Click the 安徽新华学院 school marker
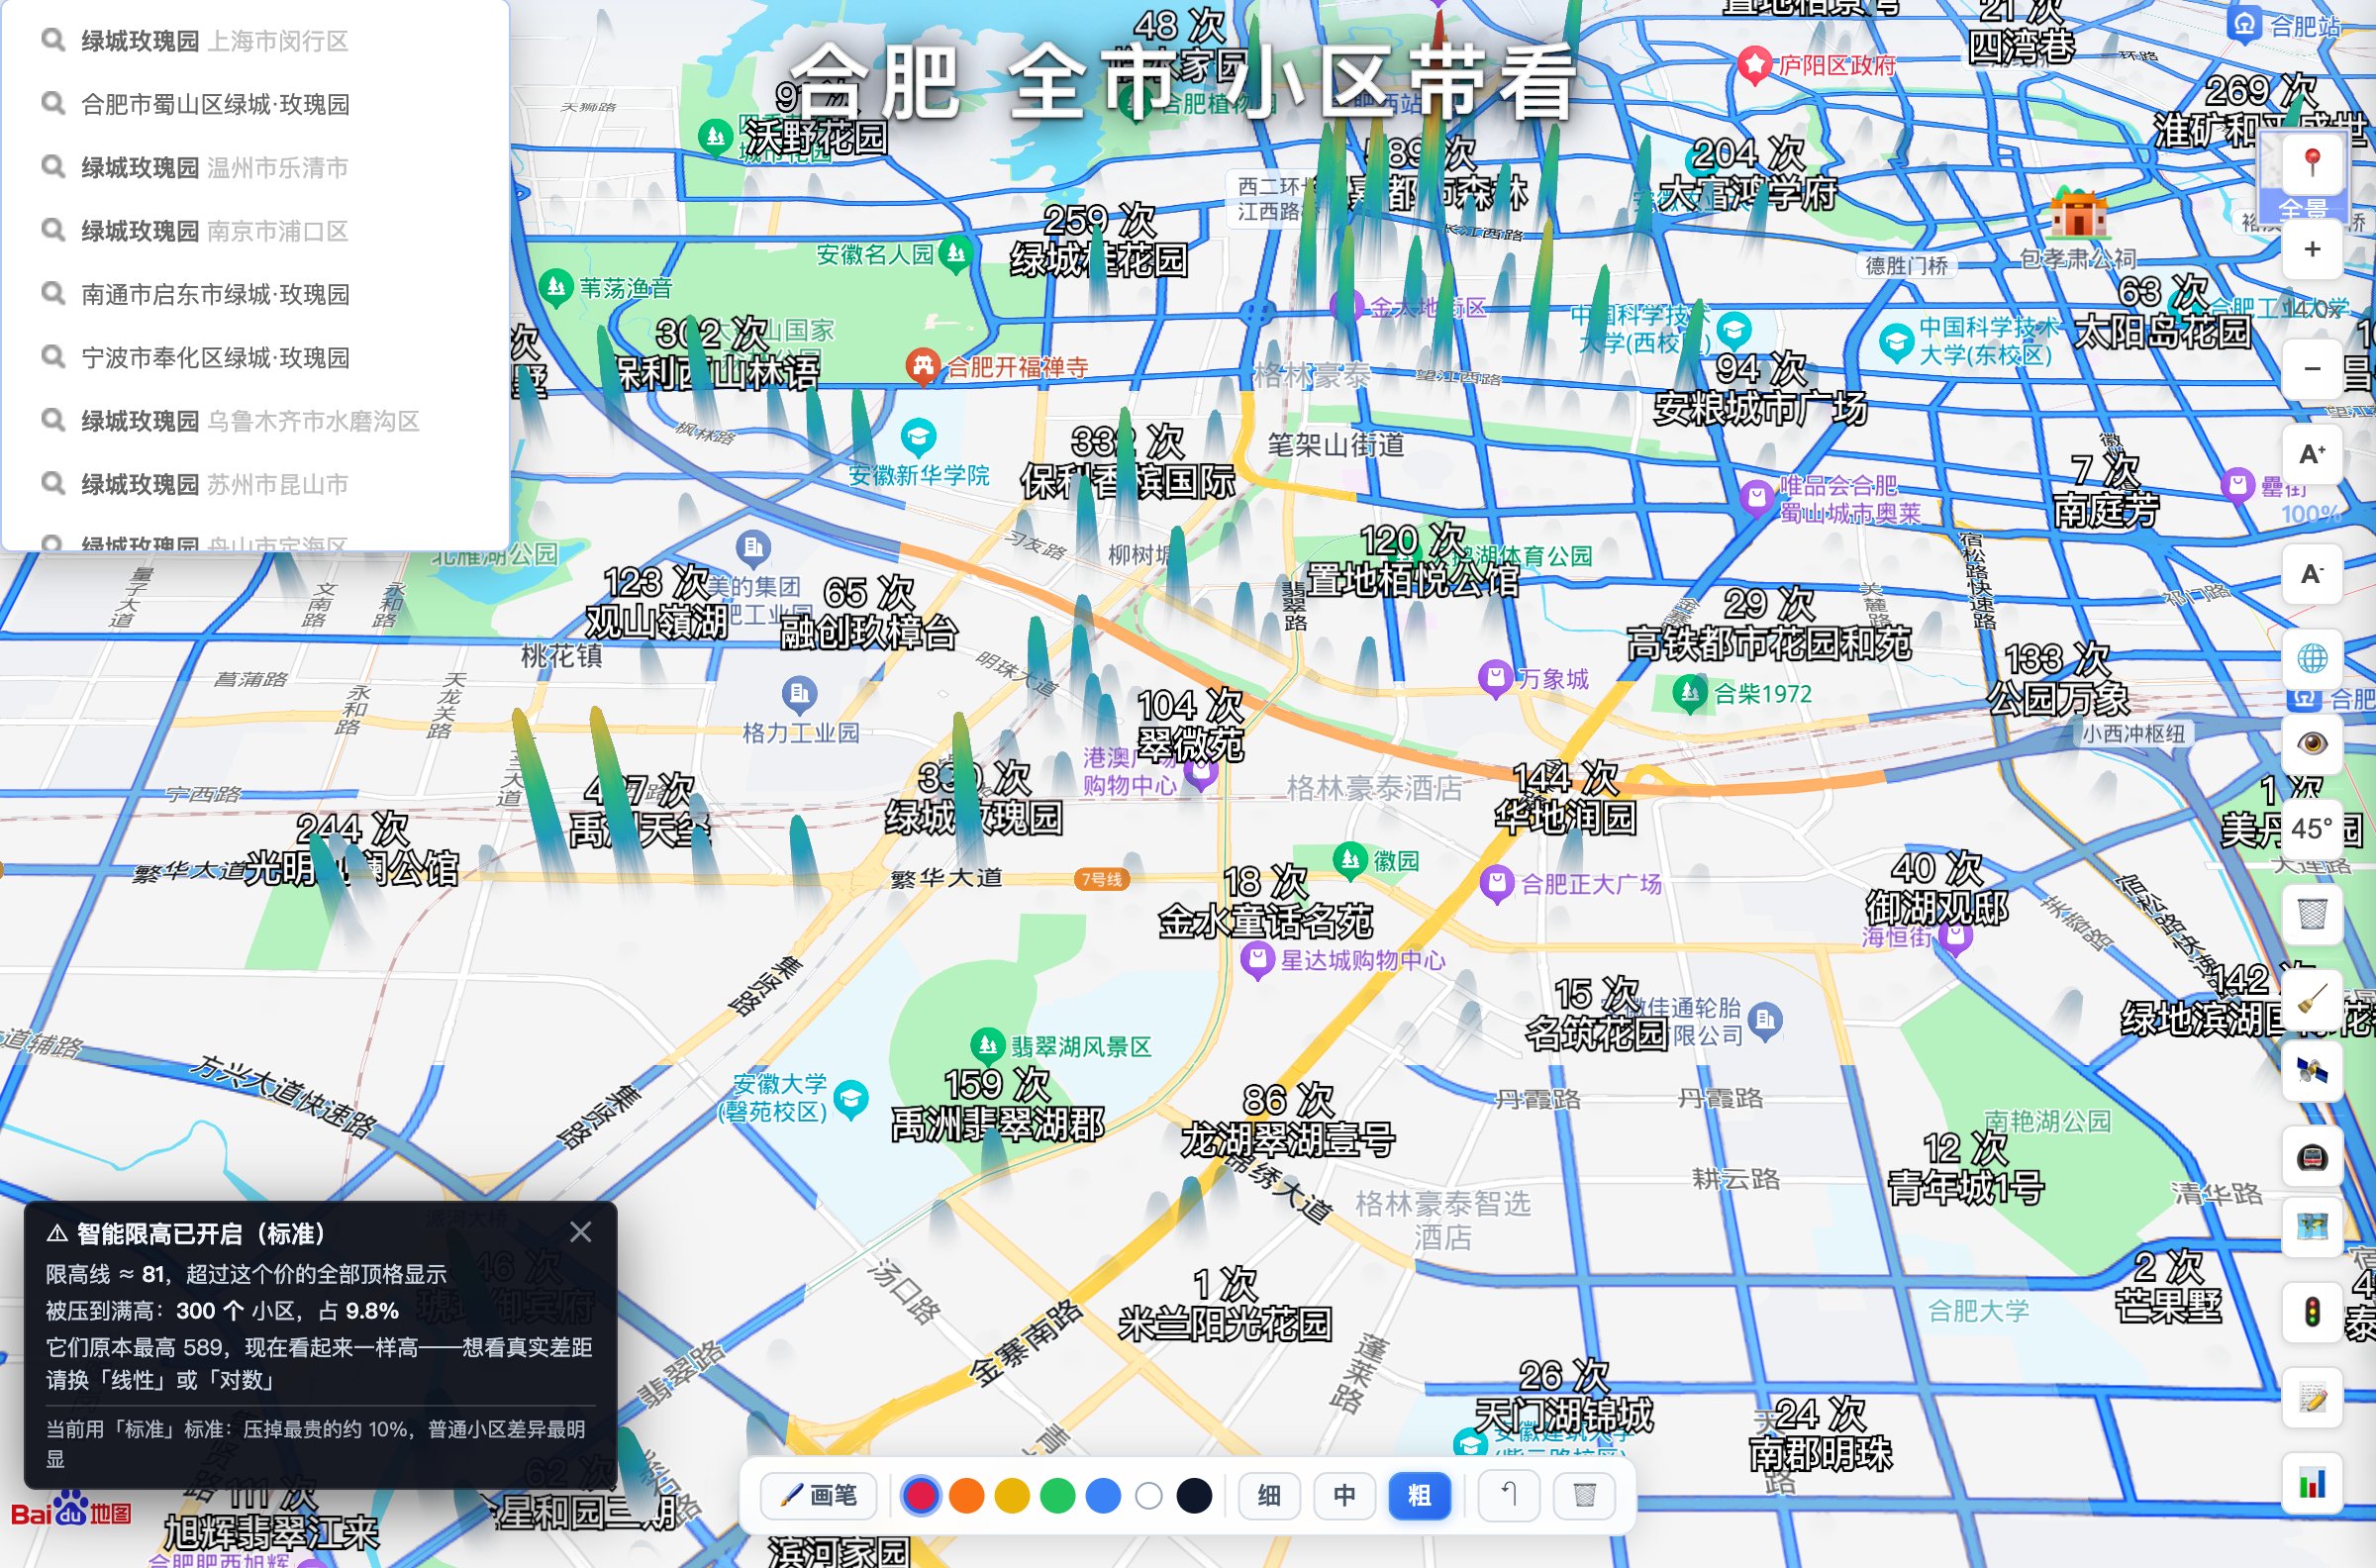 pos(918,436)
